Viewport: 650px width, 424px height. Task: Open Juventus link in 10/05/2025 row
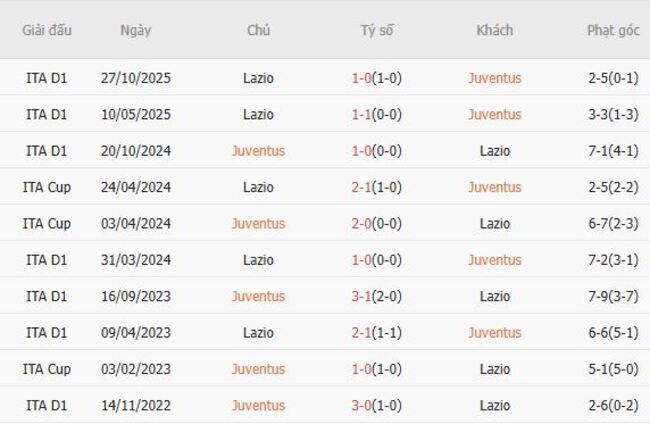pyautogui.click(x=494, y=114)
